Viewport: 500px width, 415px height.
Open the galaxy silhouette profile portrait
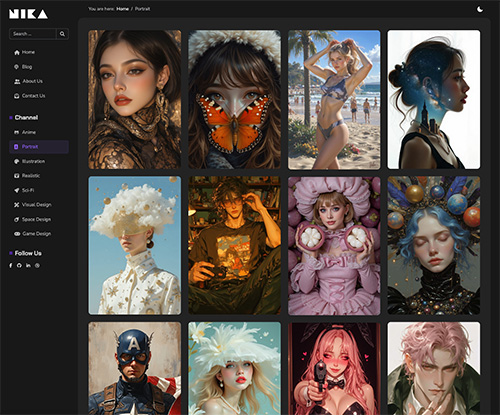[x=434, y=99]
